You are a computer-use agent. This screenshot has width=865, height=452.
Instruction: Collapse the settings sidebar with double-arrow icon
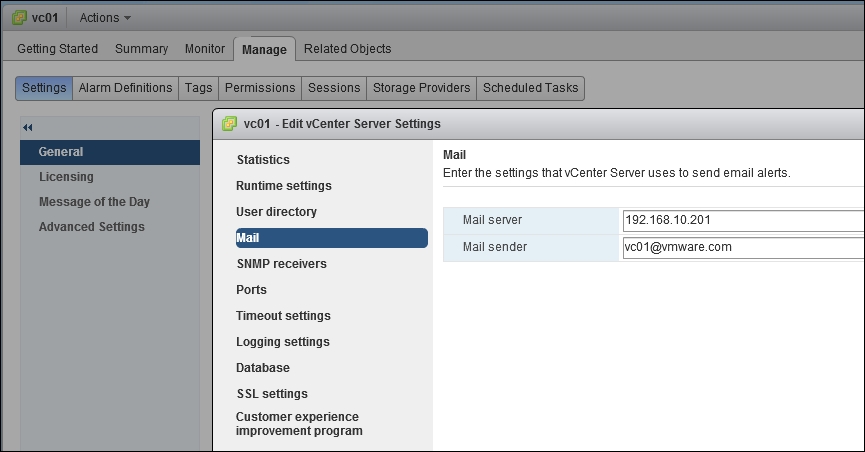(28, 127)
